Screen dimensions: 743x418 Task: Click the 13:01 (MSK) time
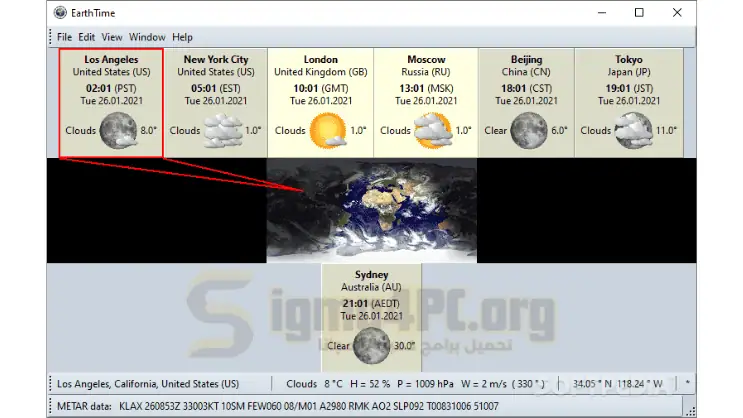426,89
